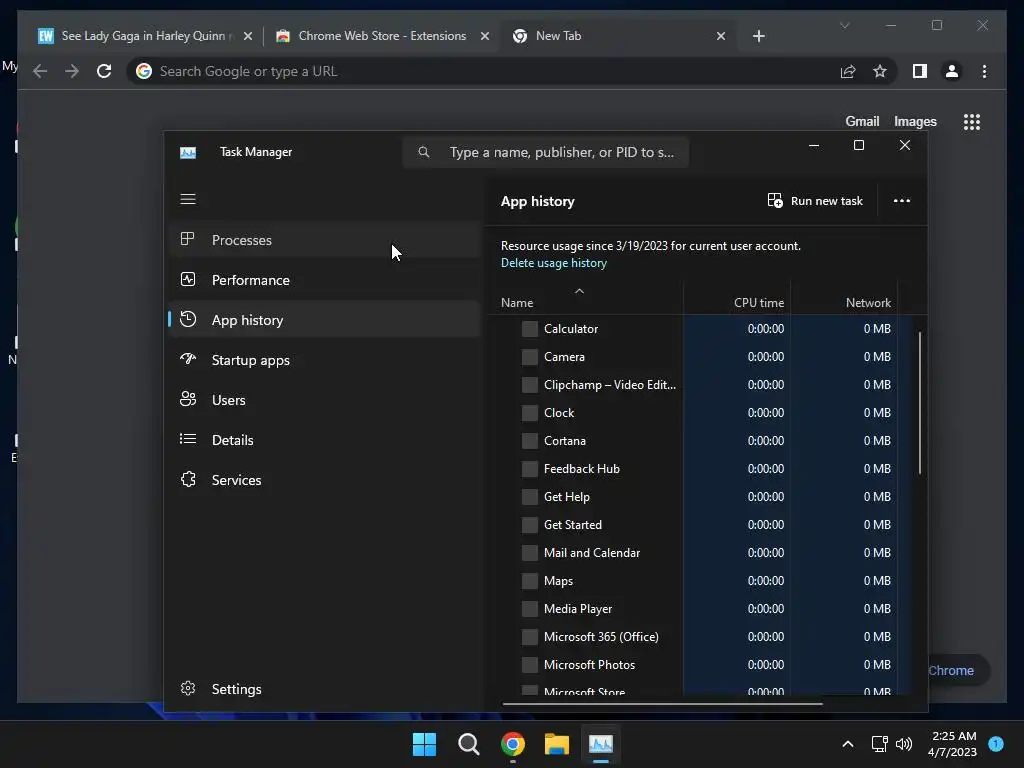Screen dimensions: 1024x768
Task: Open the Services page icon
Action: point(188,480)
